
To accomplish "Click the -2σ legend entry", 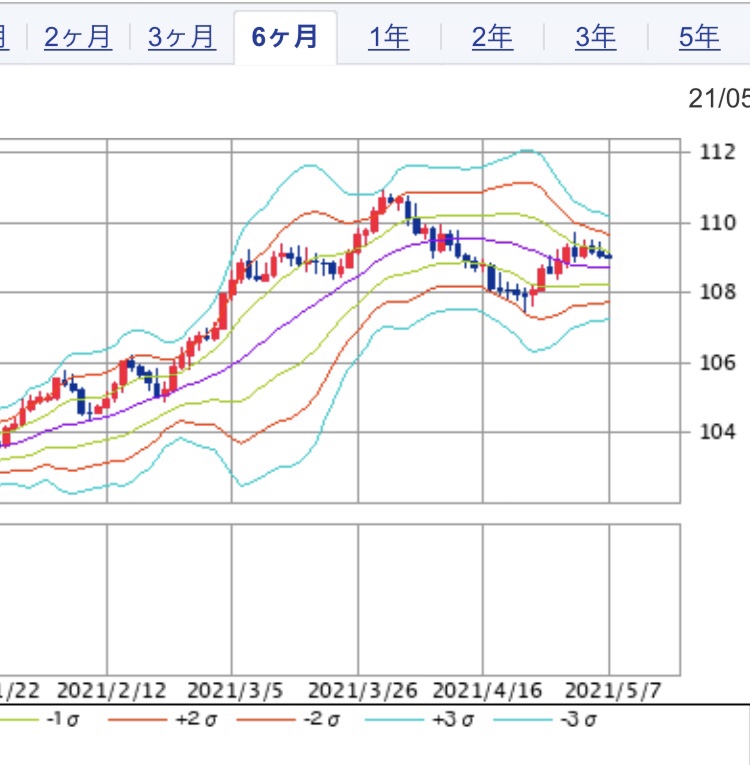I will click(x=288, y=720).
